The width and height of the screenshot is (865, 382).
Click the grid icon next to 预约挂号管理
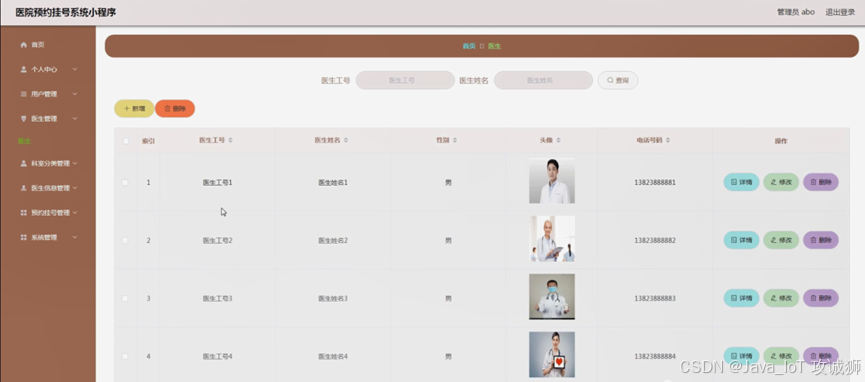point(23,213)
